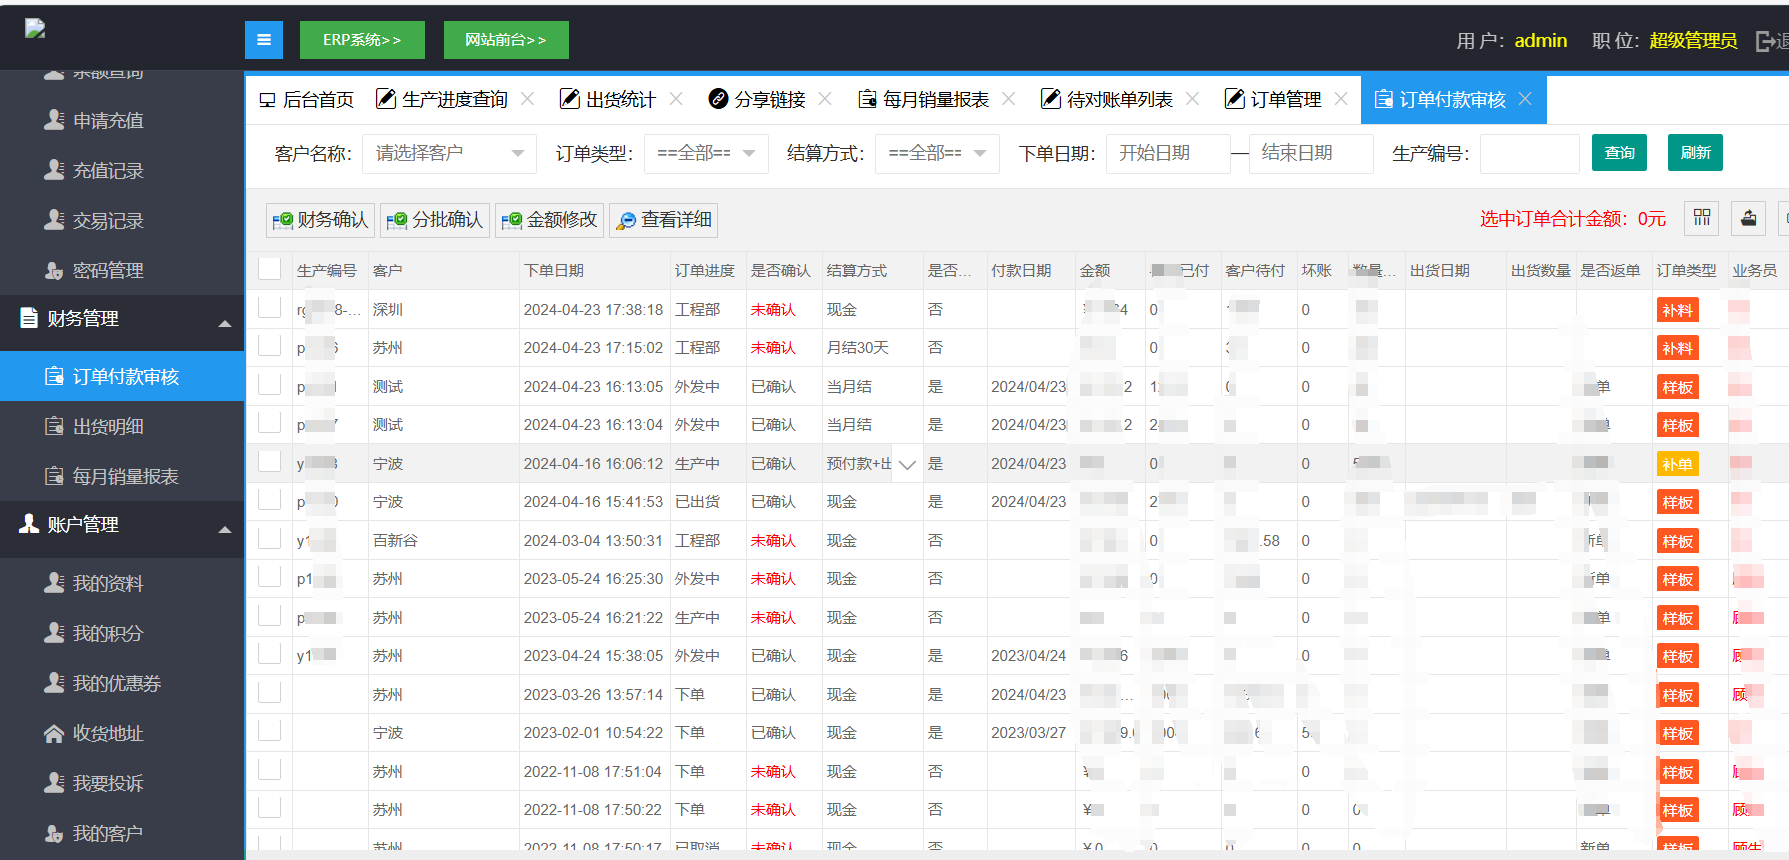Check the row dated 2024-04-23 17:38:18

pyautogui.click(x=270, y=308)
